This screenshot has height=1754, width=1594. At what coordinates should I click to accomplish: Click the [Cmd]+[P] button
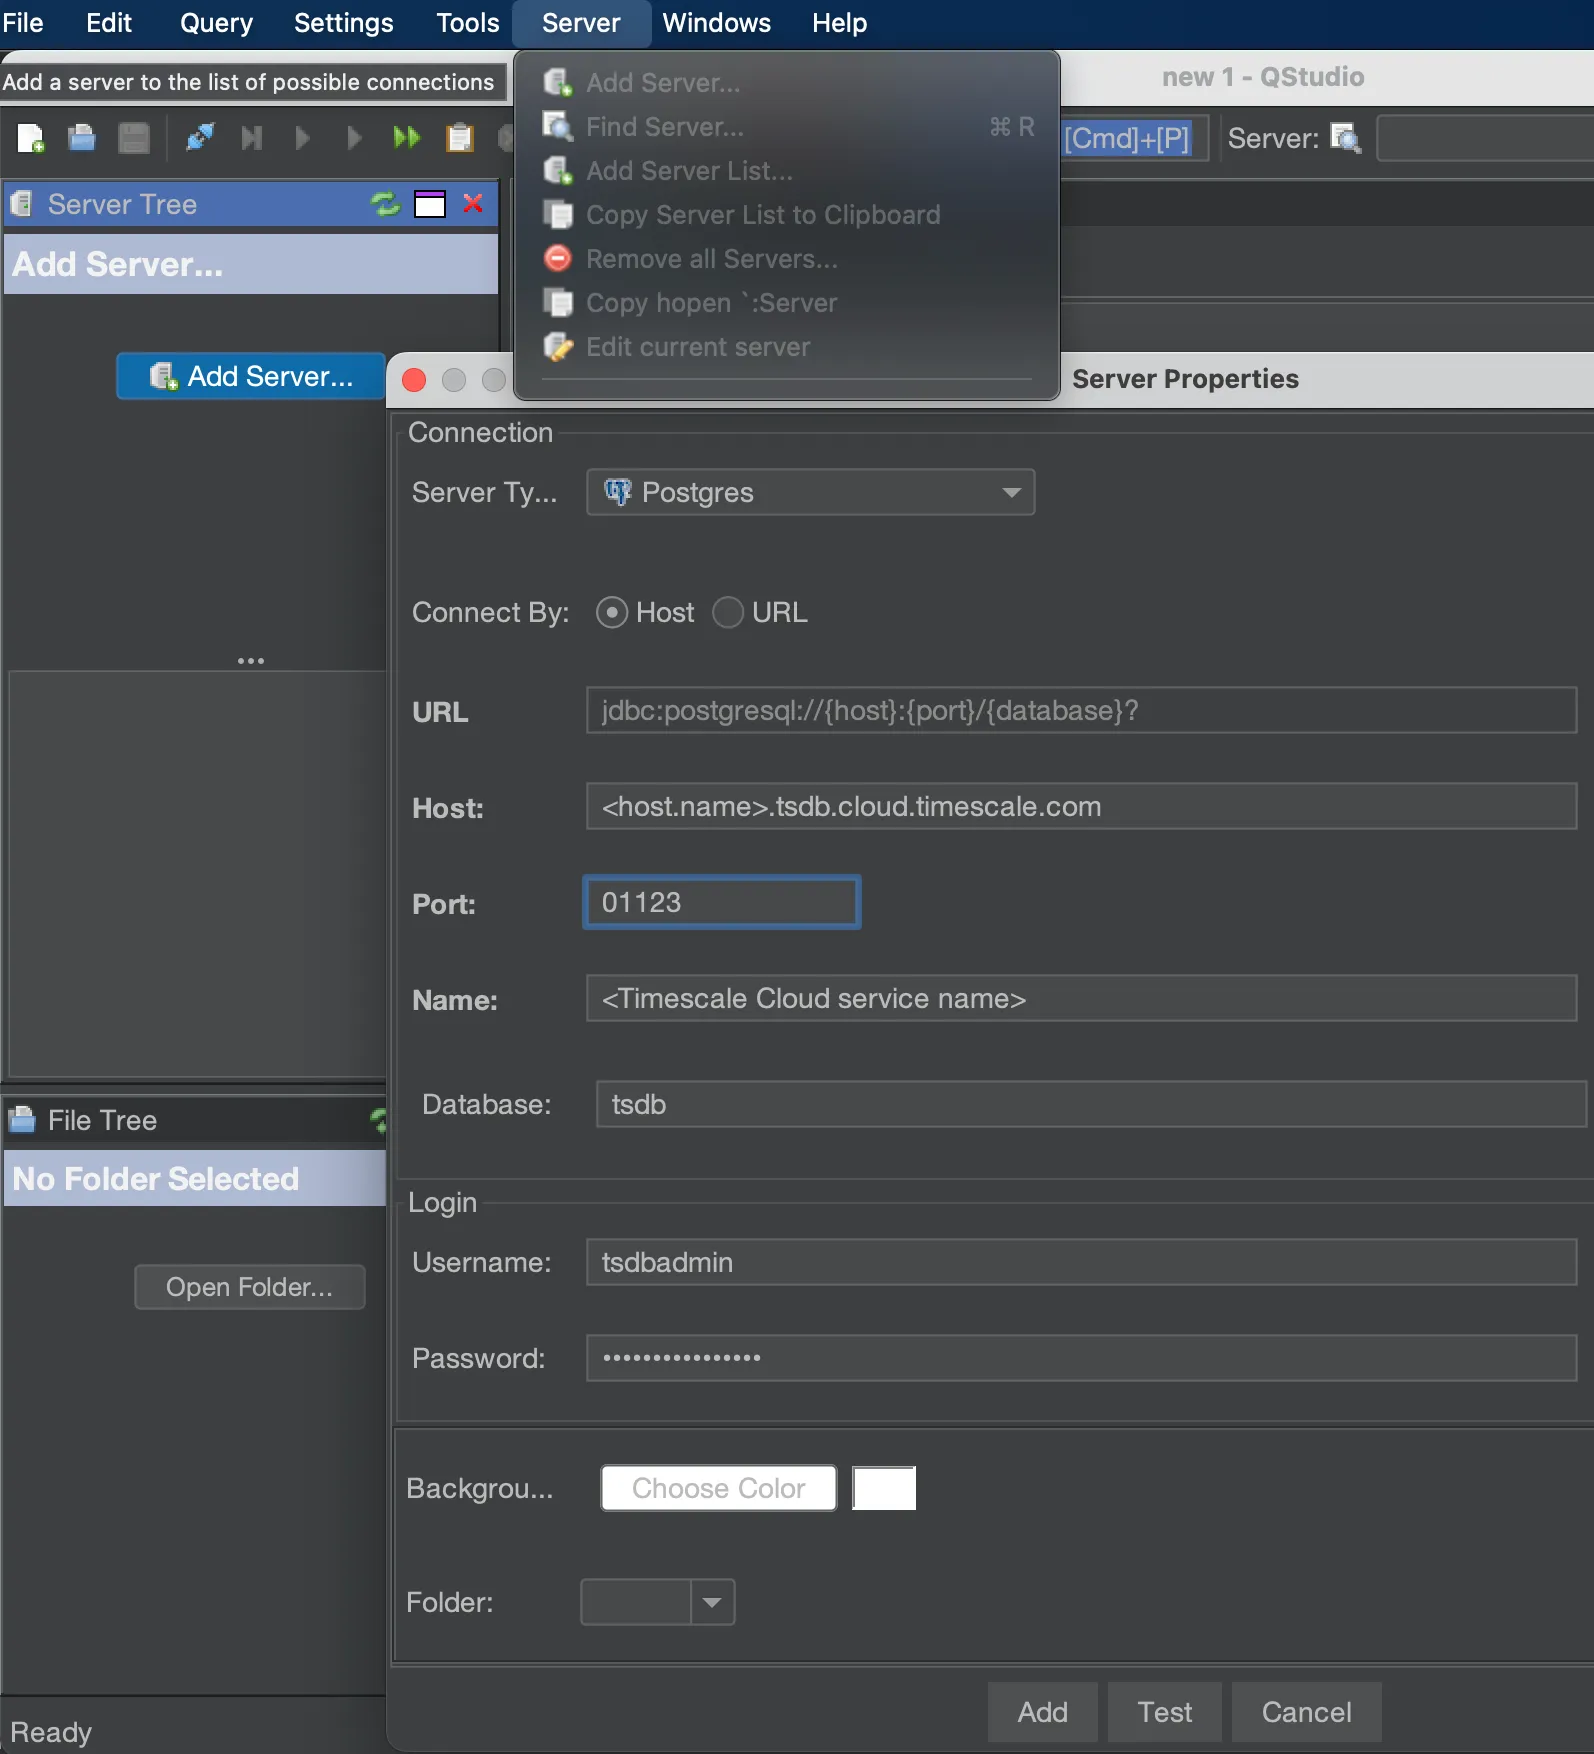pyautogui.click(x=1127, y=138)
